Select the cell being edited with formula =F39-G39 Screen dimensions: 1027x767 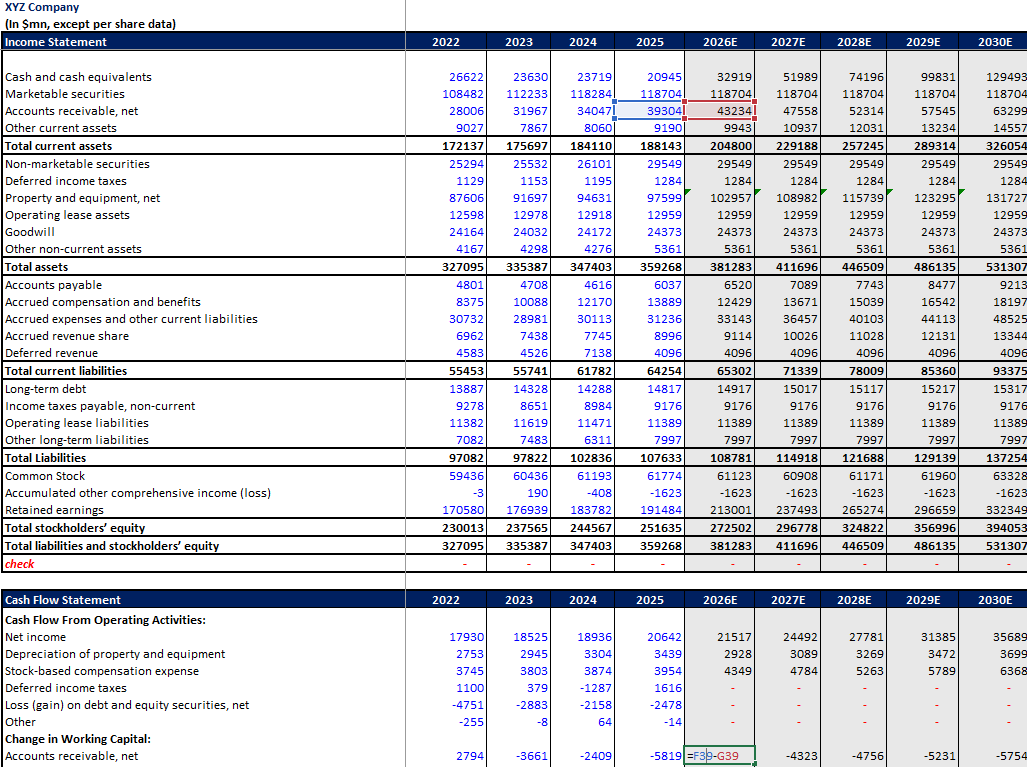point(718,756)
